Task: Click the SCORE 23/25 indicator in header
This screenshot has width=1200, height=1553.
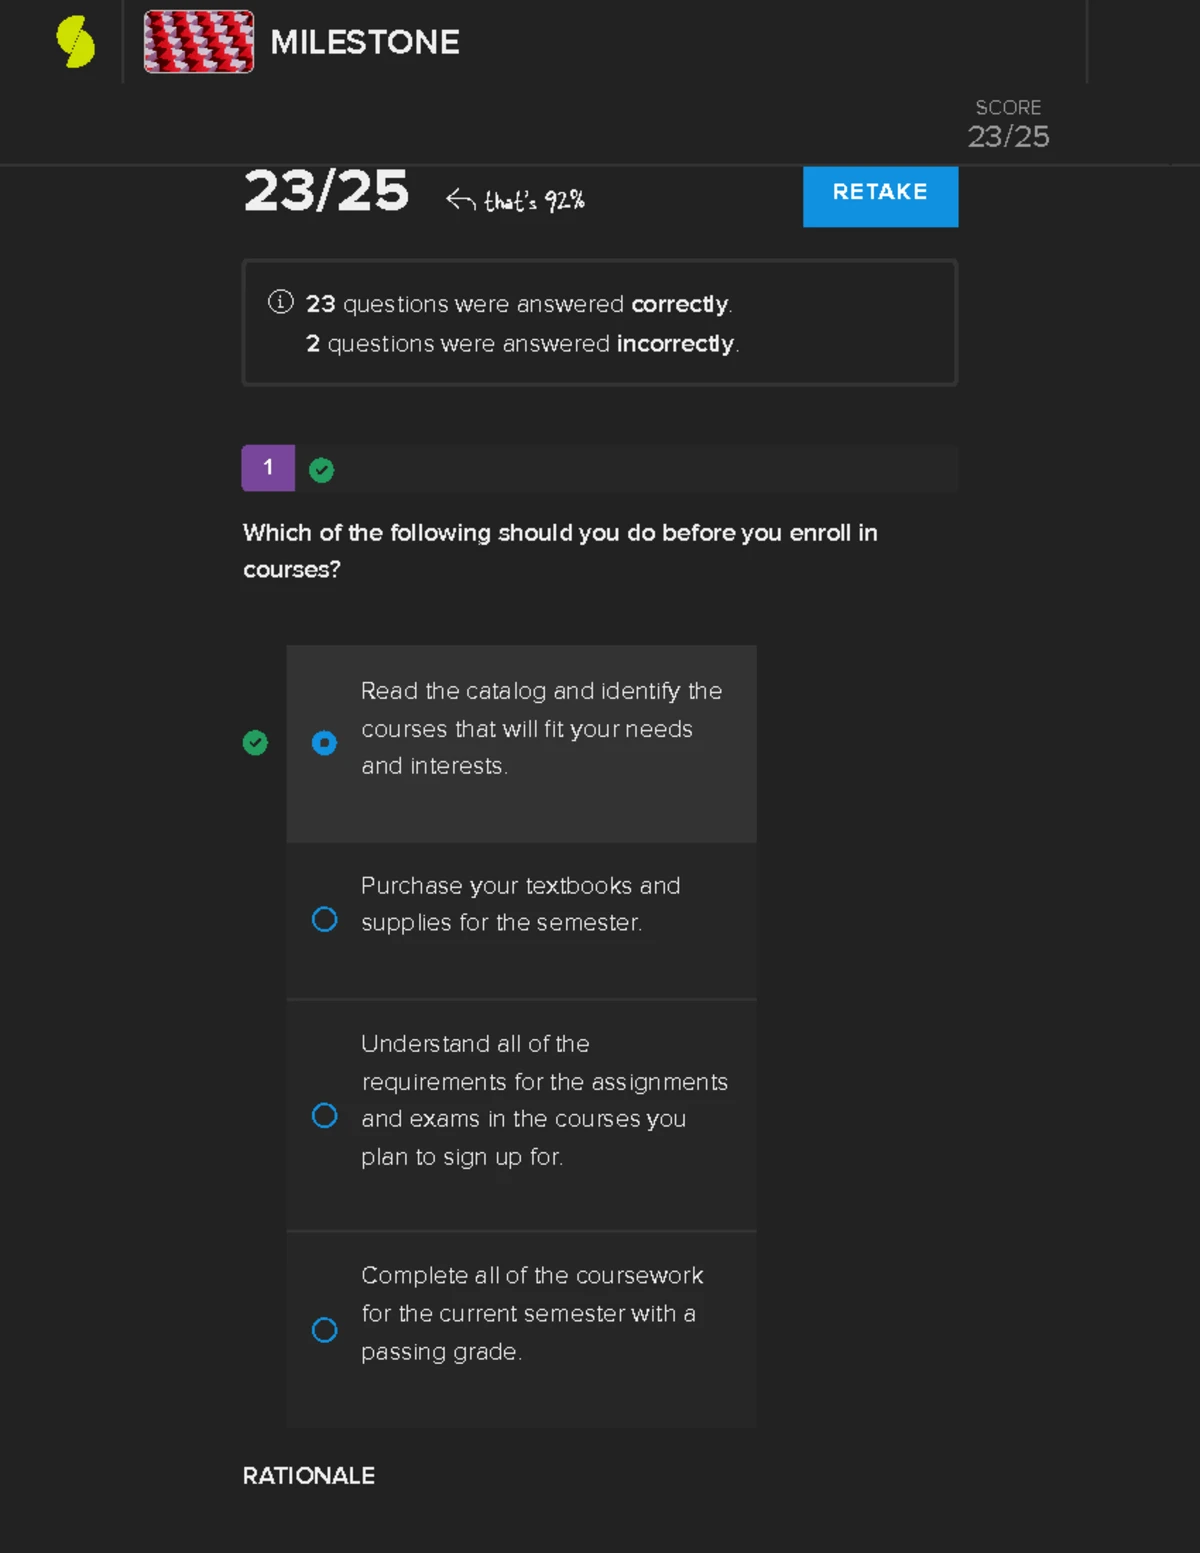Action: (1008, 124)
